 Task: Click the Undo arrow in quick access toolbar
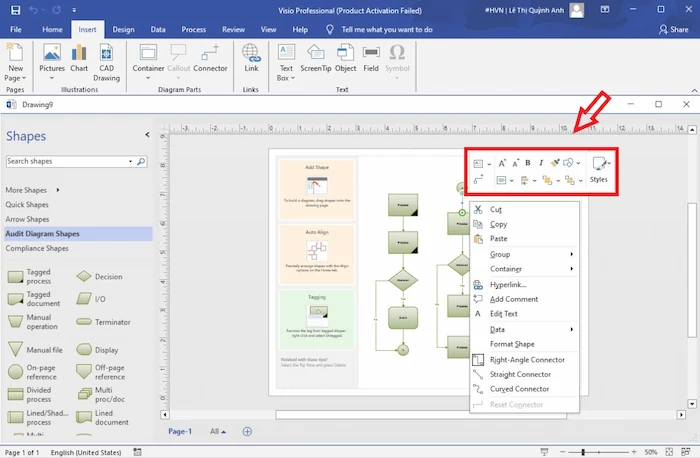click(34, 10)
